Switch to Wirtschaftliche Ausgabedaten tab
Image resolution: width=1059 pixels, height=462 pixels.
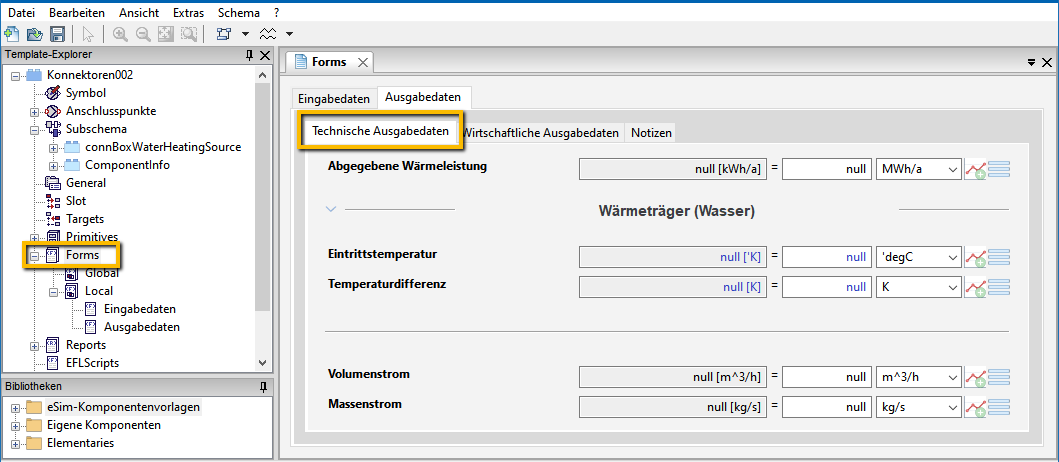(x=541, y=133)
